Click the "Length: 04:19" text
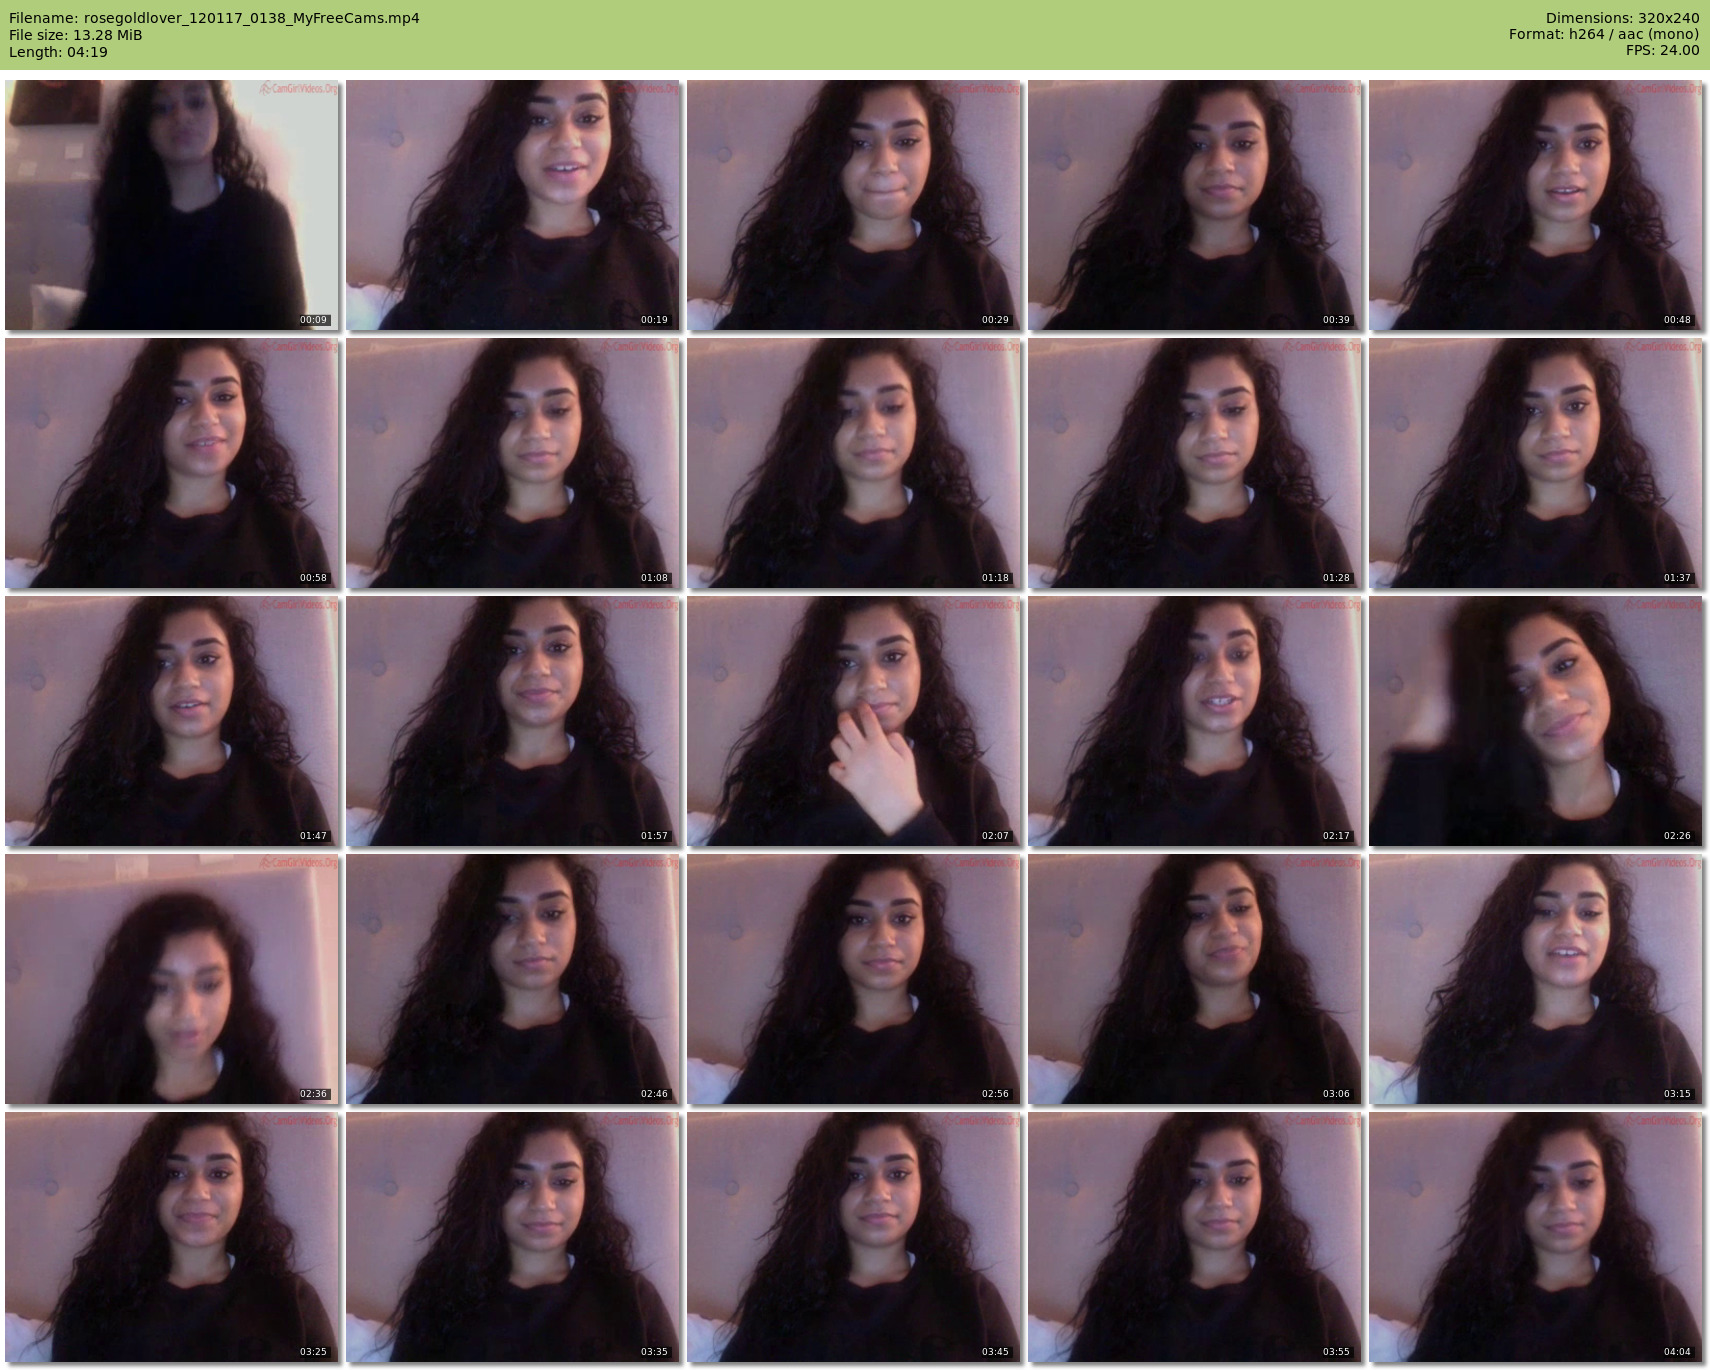This screenshot has width=1710, height=1370. coord(58,52)
